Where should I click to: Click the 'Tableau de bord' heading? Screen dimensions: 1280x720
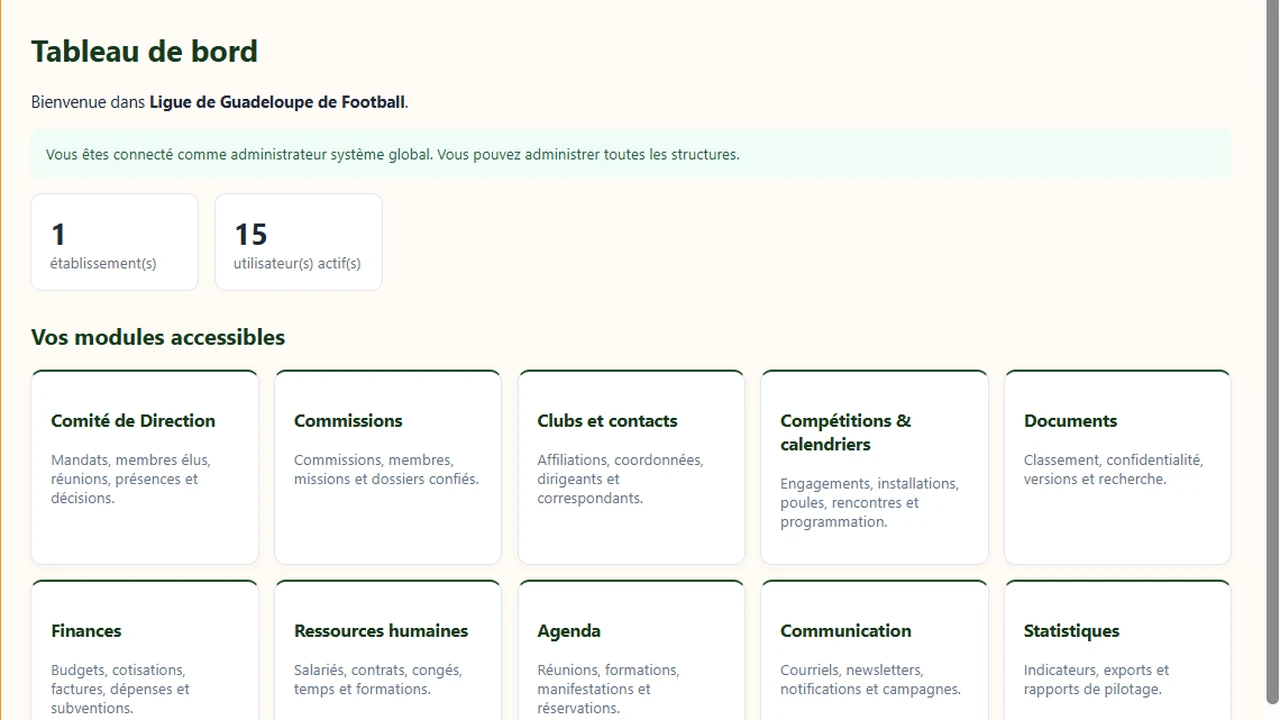[144, 51]
